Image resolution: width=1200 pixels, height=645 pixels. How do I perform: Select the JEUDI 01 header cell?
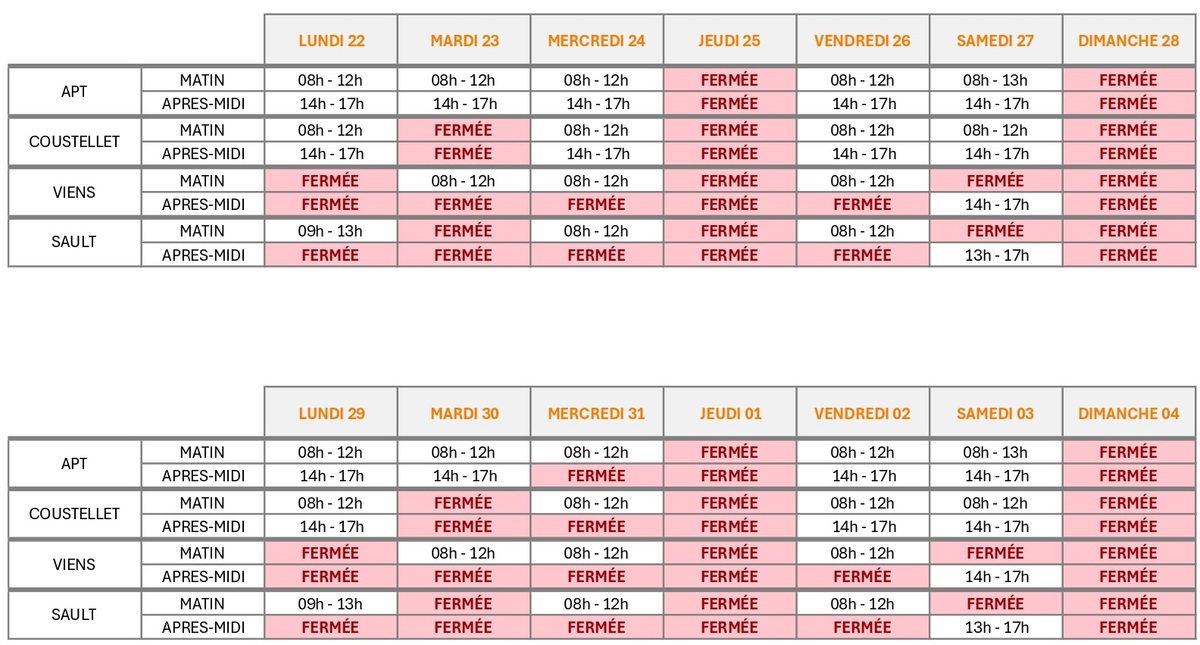pos(729,413)
